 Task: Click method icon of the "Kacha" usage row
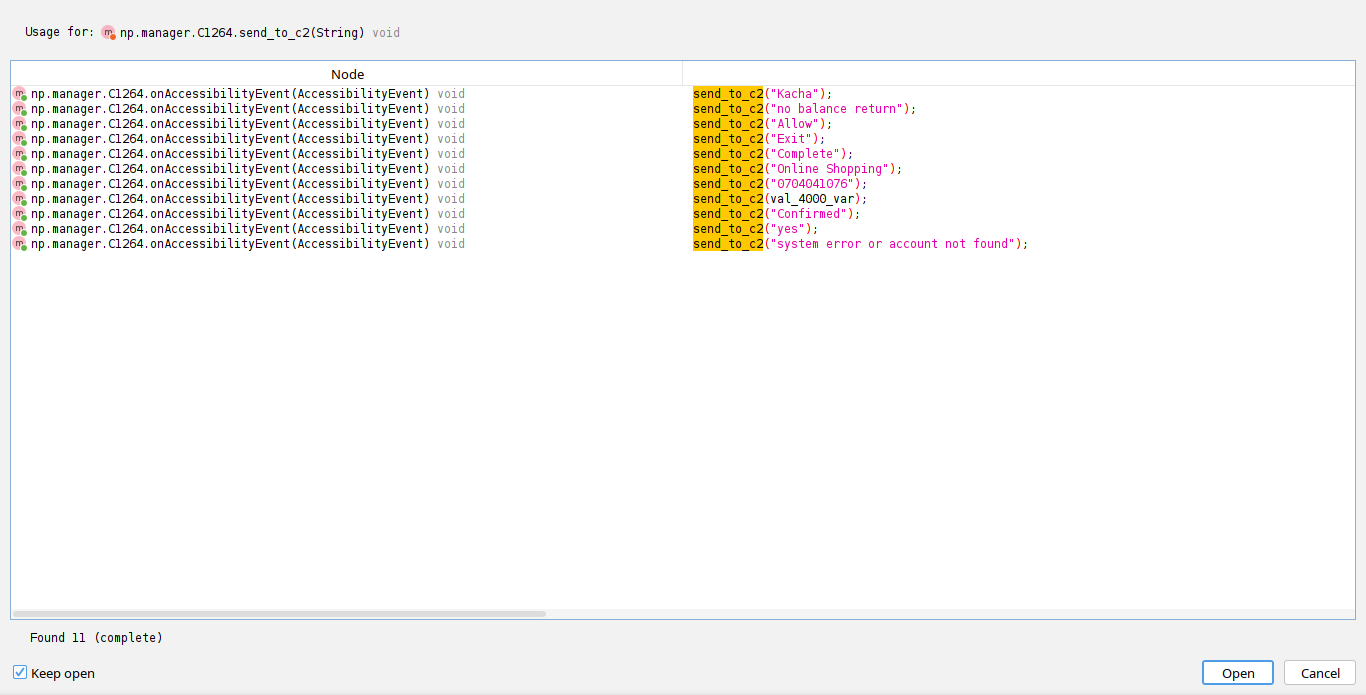point(19,94)
